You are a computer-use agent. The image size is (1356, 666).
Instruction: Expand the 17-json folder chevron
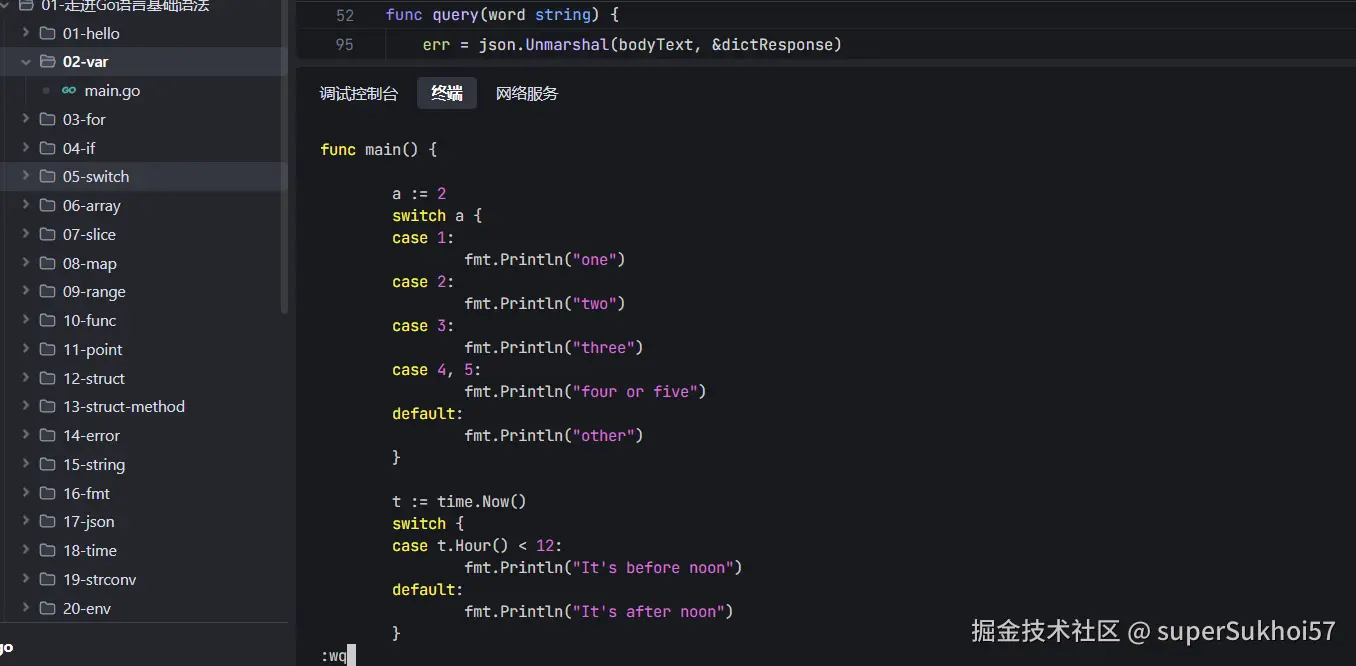(x=26, y=521)
